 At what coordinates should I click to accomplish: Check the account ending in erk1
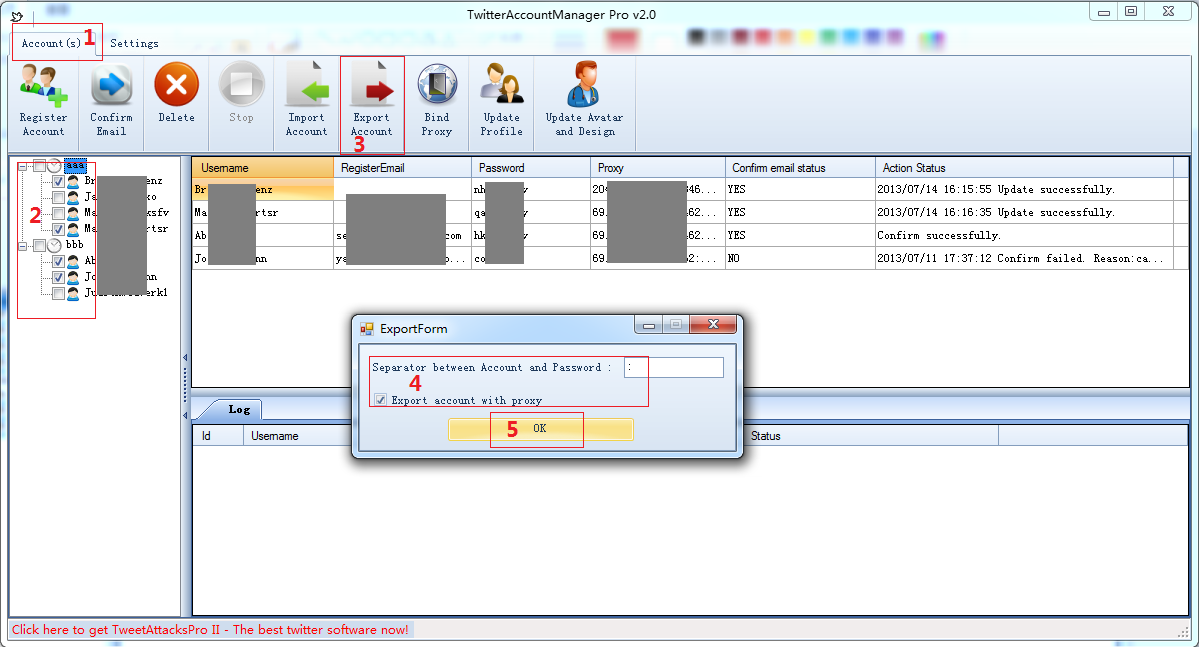(58, 293)
